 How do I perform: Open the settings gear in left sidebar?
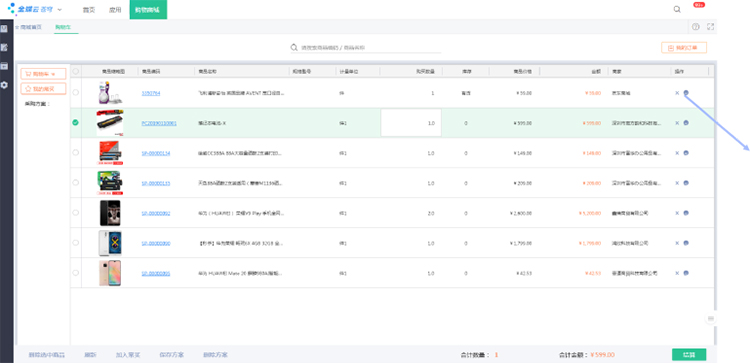[x=4, y=85]
